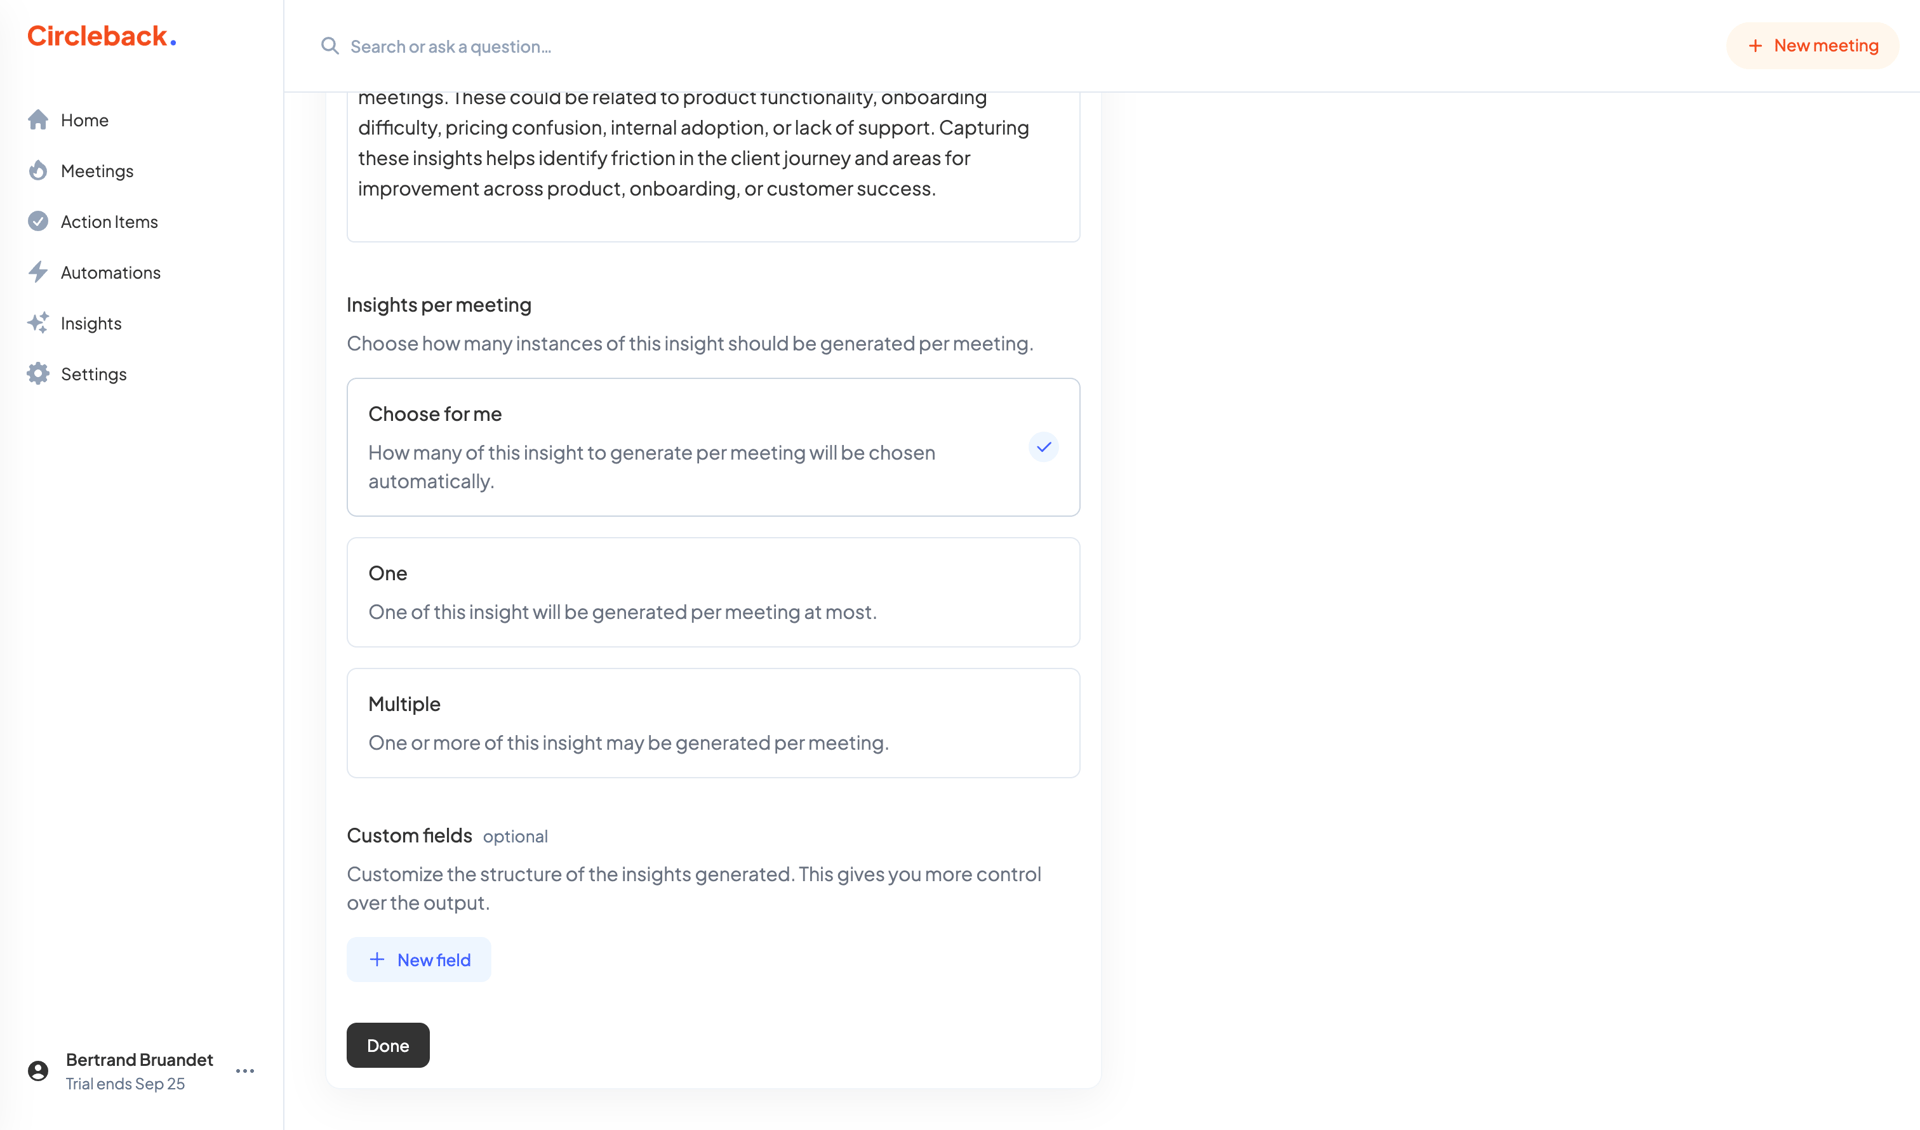Open Automations using the lightning bolt icon
This screenshot has width=1920, height=1130.
click(38, 272)
